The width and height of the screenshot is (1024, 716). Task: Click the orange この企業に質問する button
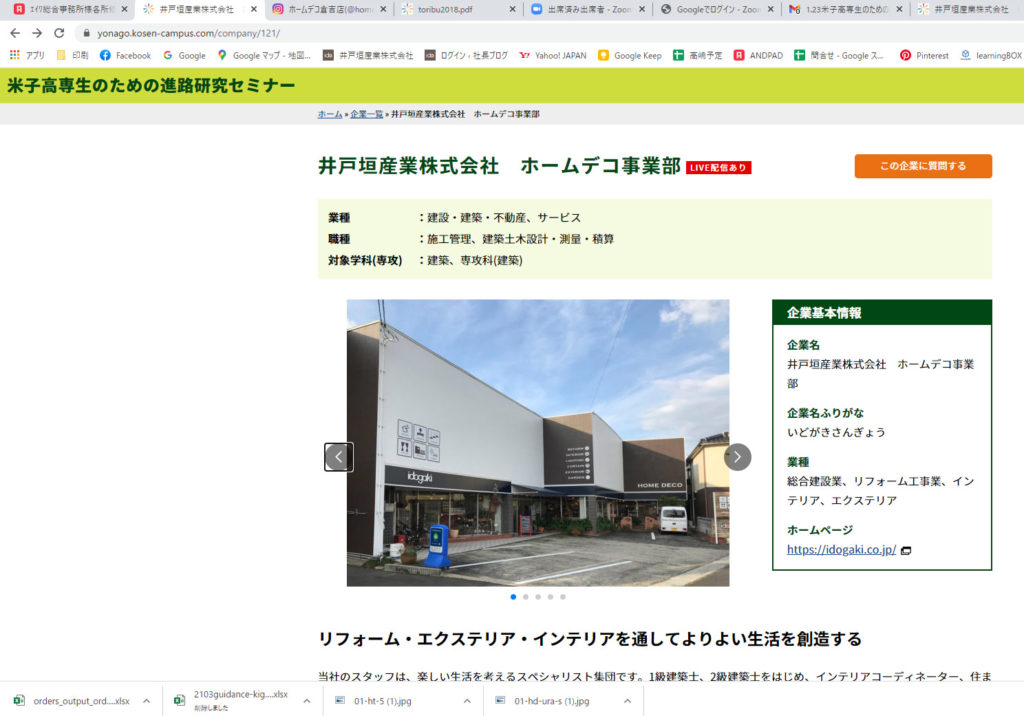point(923,166)
